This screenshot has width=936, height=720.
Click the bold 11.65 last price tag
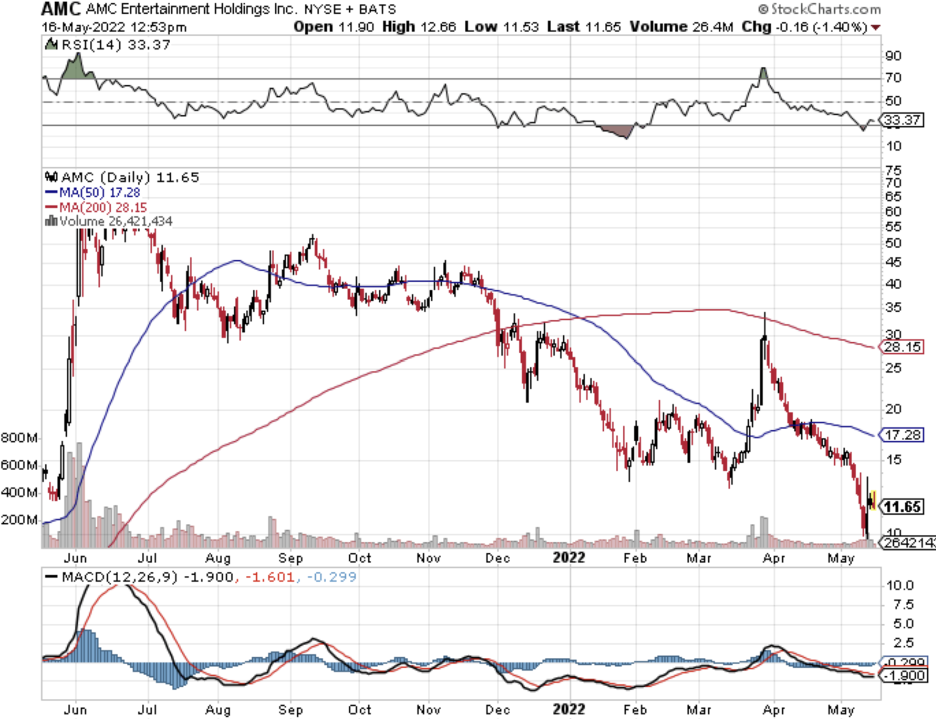tap(902, 507)
